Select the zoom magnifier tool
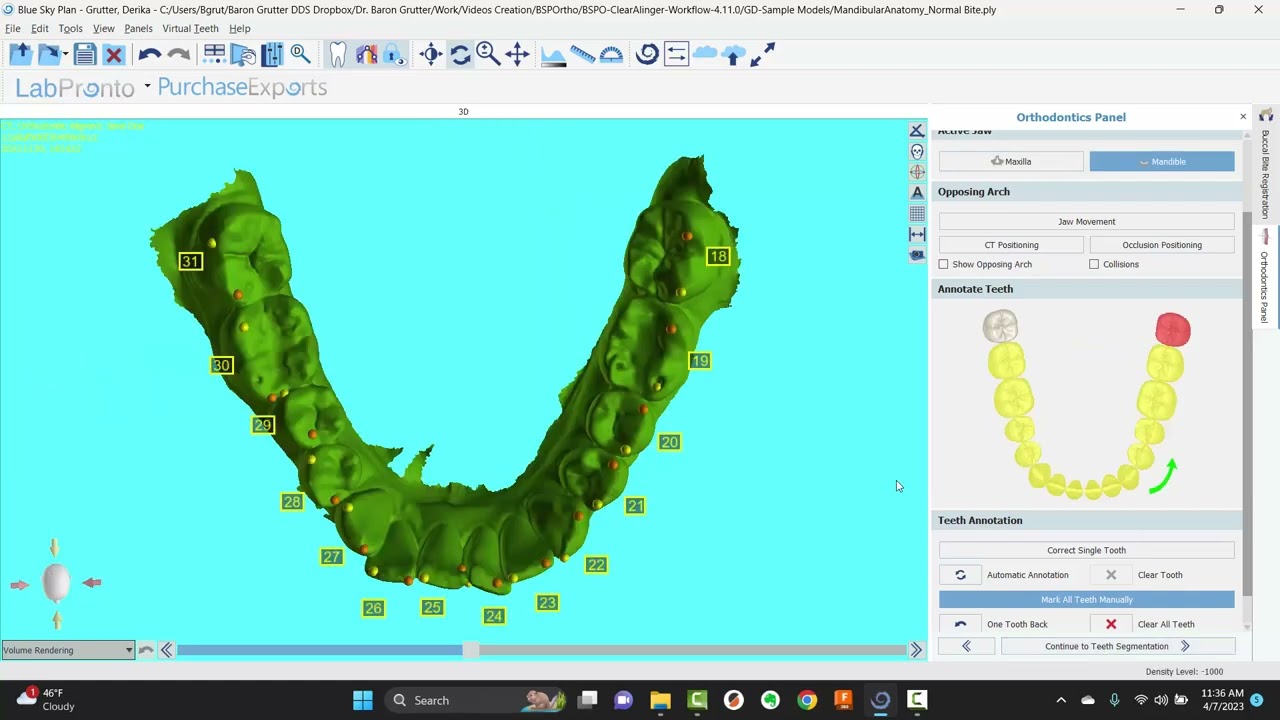This screenshot has height=720, width=1280. click(488, 54)
